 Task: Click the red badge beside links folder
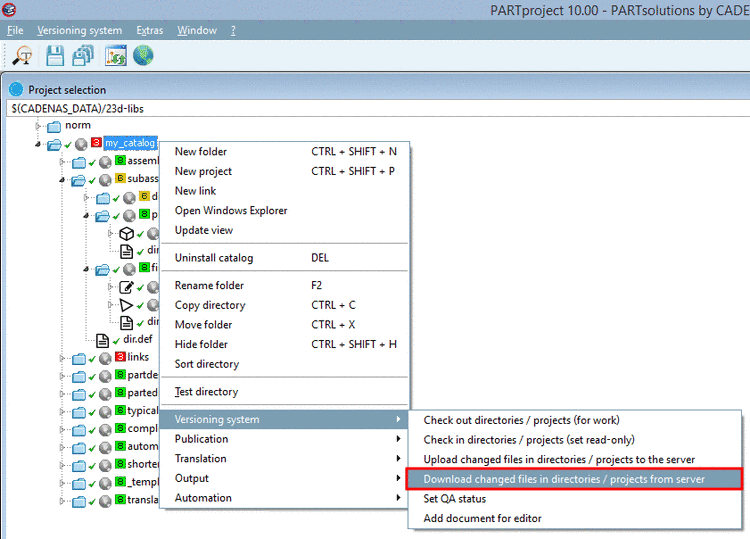coord(121,357)
